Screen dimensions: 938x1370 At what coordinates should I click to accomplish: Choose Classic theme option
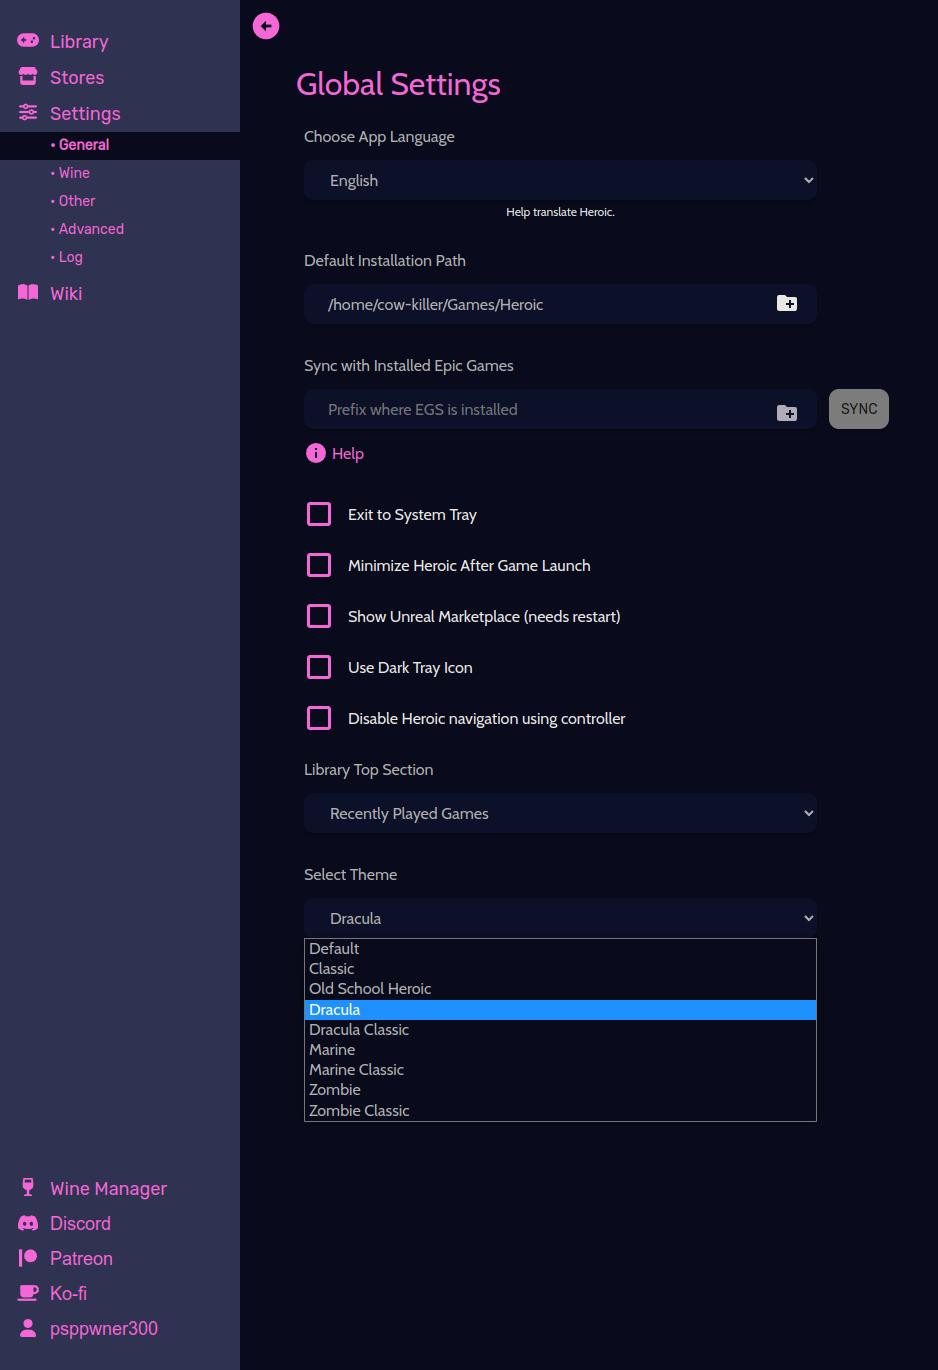[560, 969]
